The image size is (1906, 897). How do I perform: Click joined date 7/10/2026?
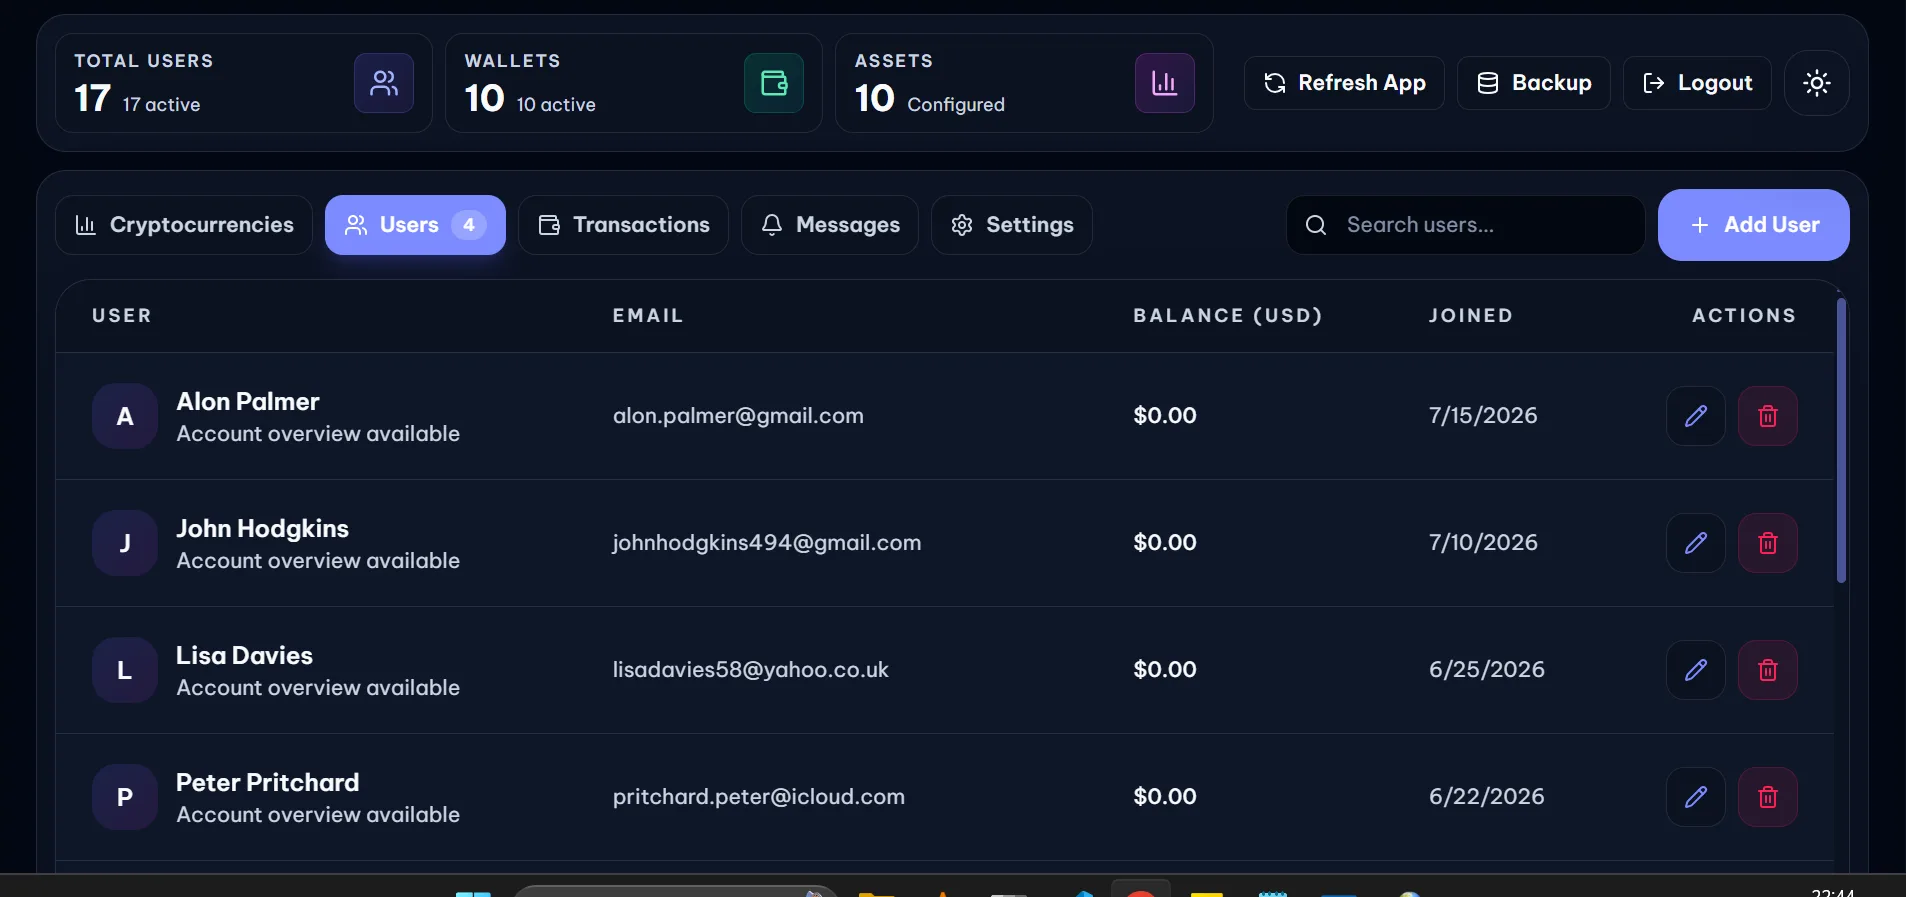point(1483,543)
